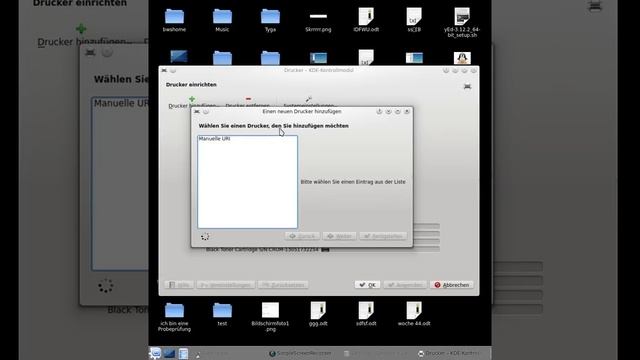Switch to SimpleScreenRecorder in taskbar
Screen dimensions: 640x360
pyautogui.click(x=300, y=353)
